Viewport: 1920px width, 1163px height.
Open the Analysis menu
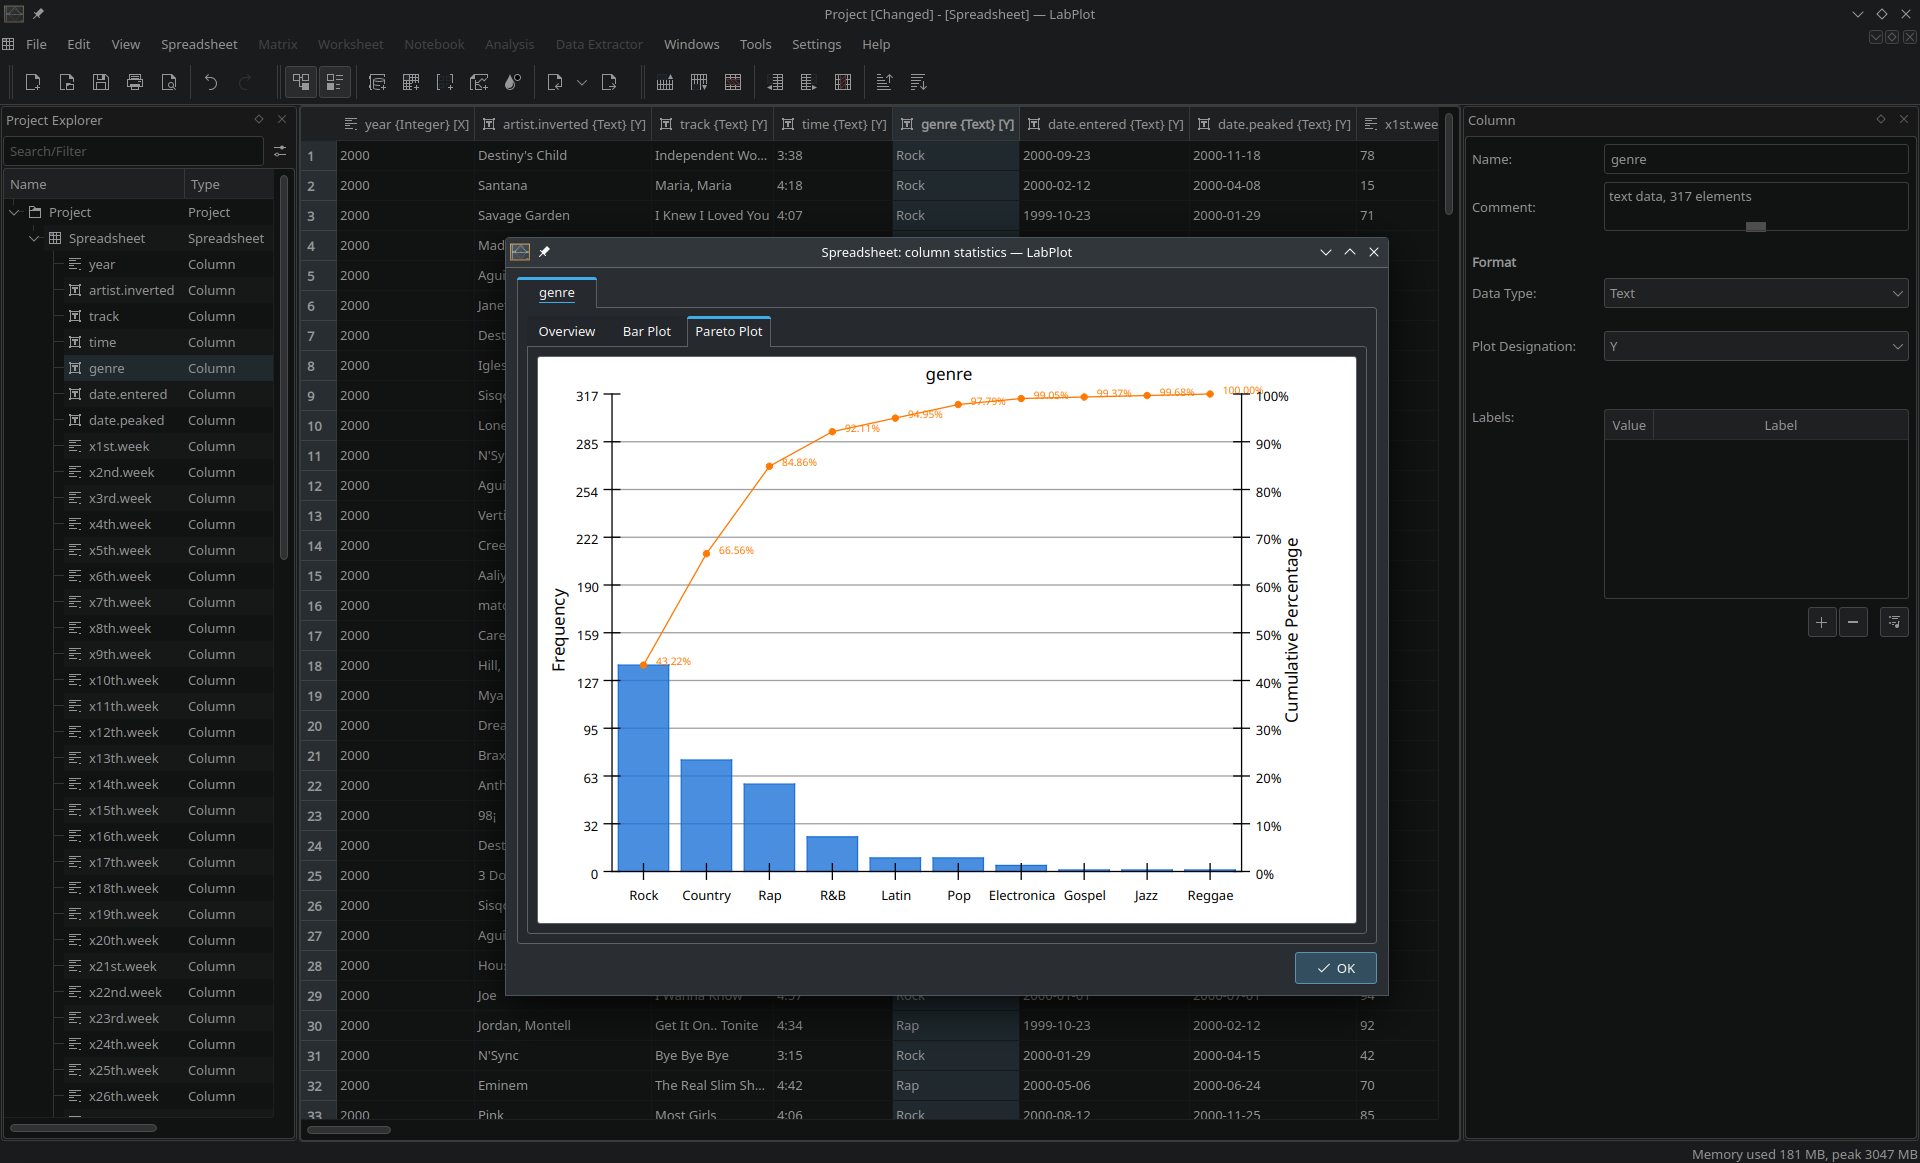(509, 44)
